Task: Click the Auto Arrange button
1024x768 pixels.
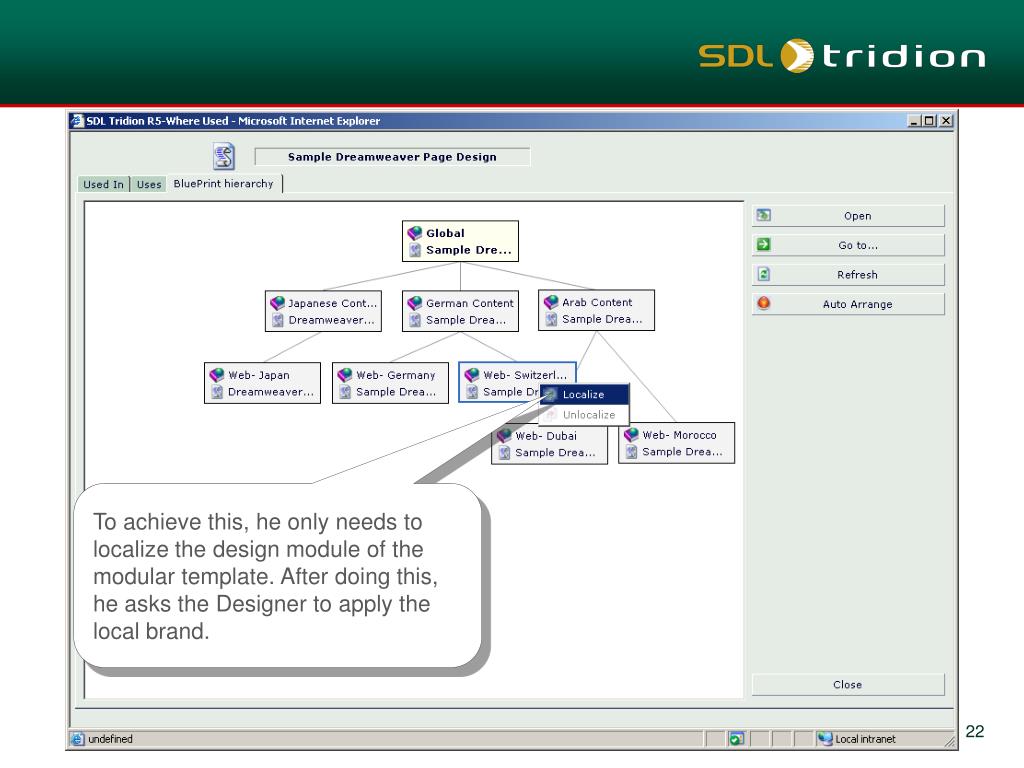Action: (848, 304)
